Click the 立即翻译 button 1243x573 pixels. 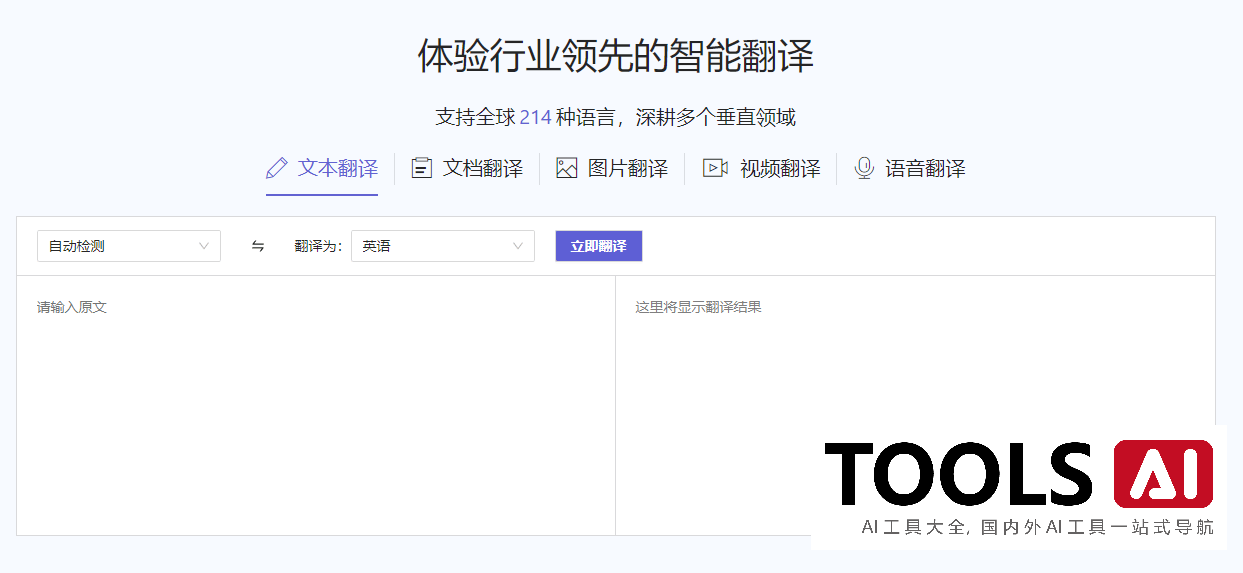click(599, 246)
